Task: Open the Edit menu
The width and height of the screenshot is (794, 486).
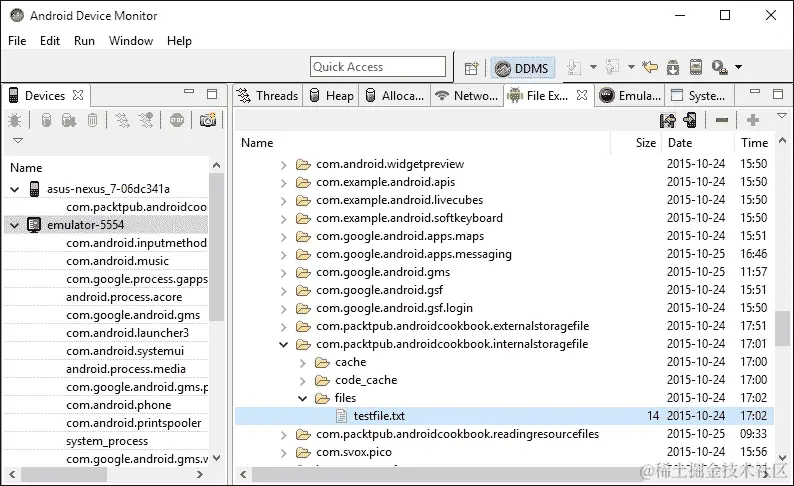Action: coord(50,41)
